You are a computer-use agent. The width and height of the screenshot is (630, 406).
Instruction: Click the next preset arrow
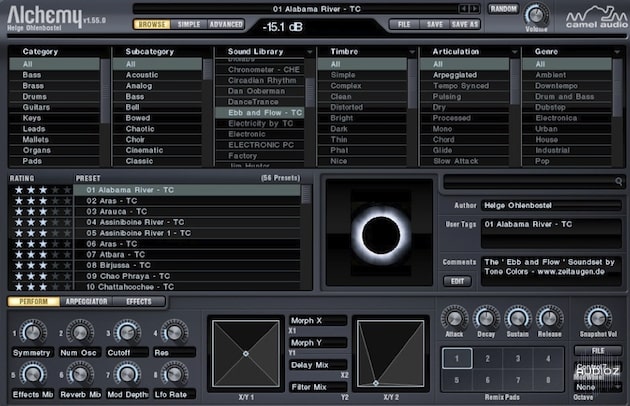coord(475,8)
